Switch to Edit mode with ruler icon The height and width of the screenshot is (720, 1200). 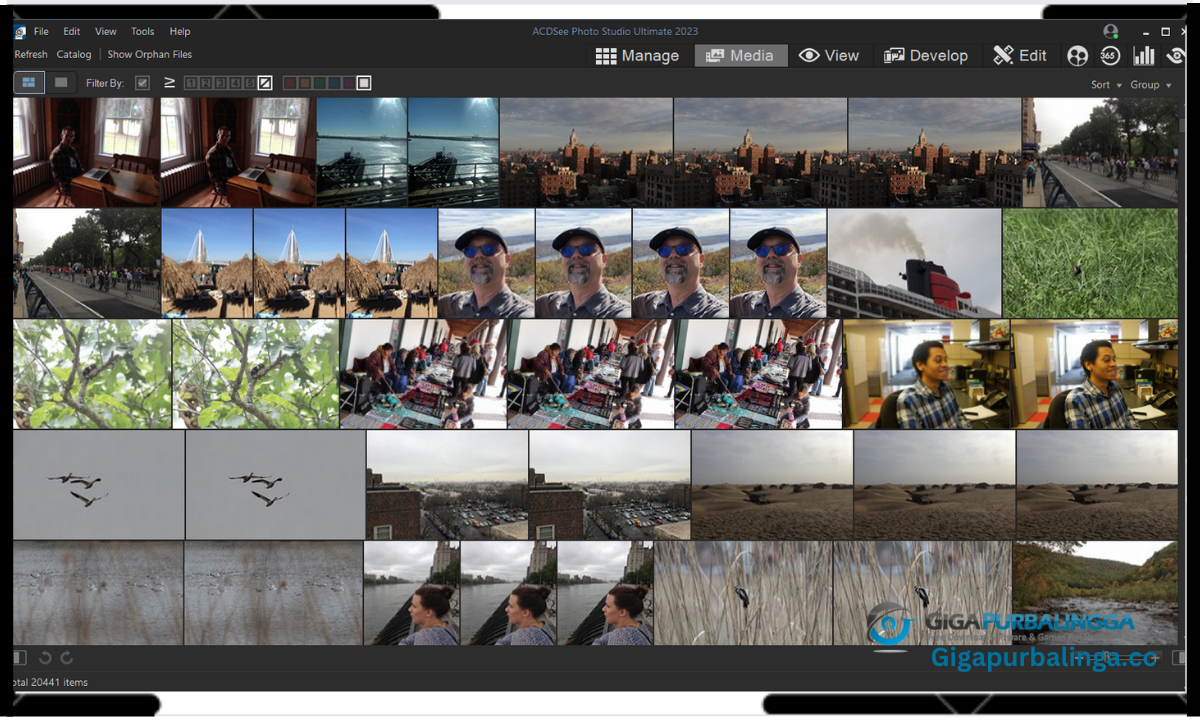[1019, 56]
